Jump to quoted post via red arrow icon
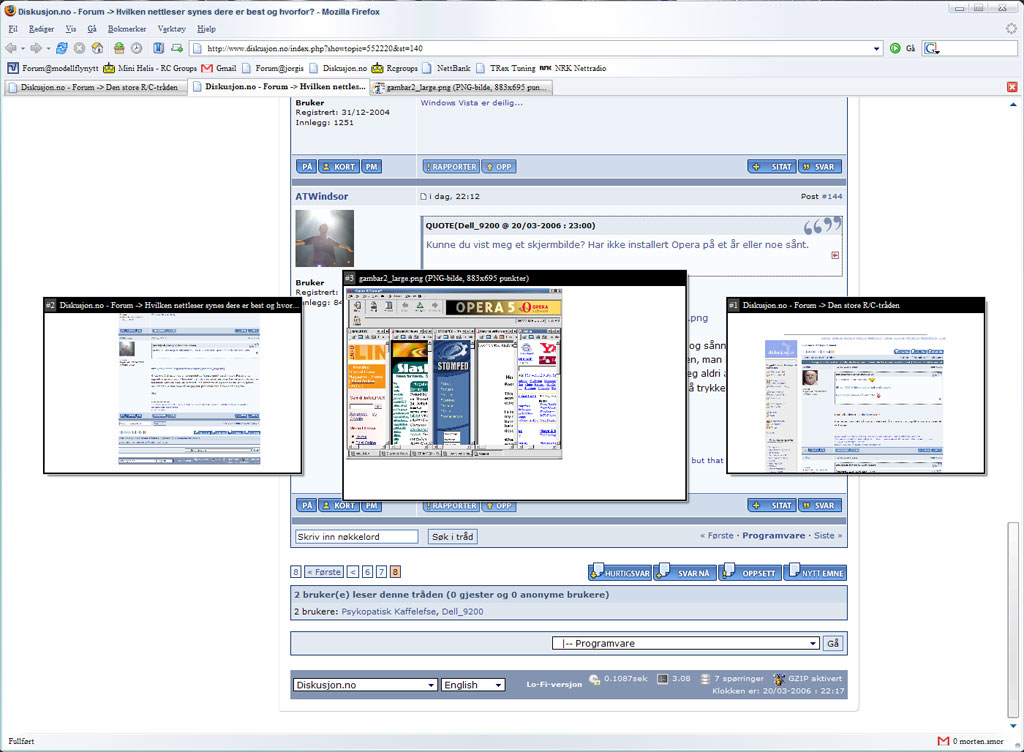The image size is (1024, 752). [x=835, y=255]
